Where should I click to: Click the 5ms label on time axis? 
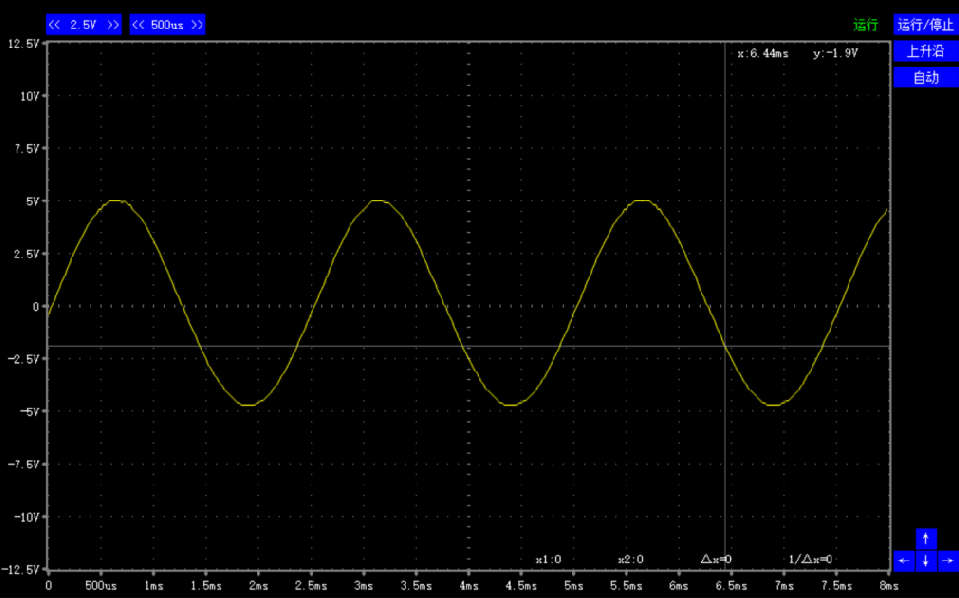pos(574,586)
